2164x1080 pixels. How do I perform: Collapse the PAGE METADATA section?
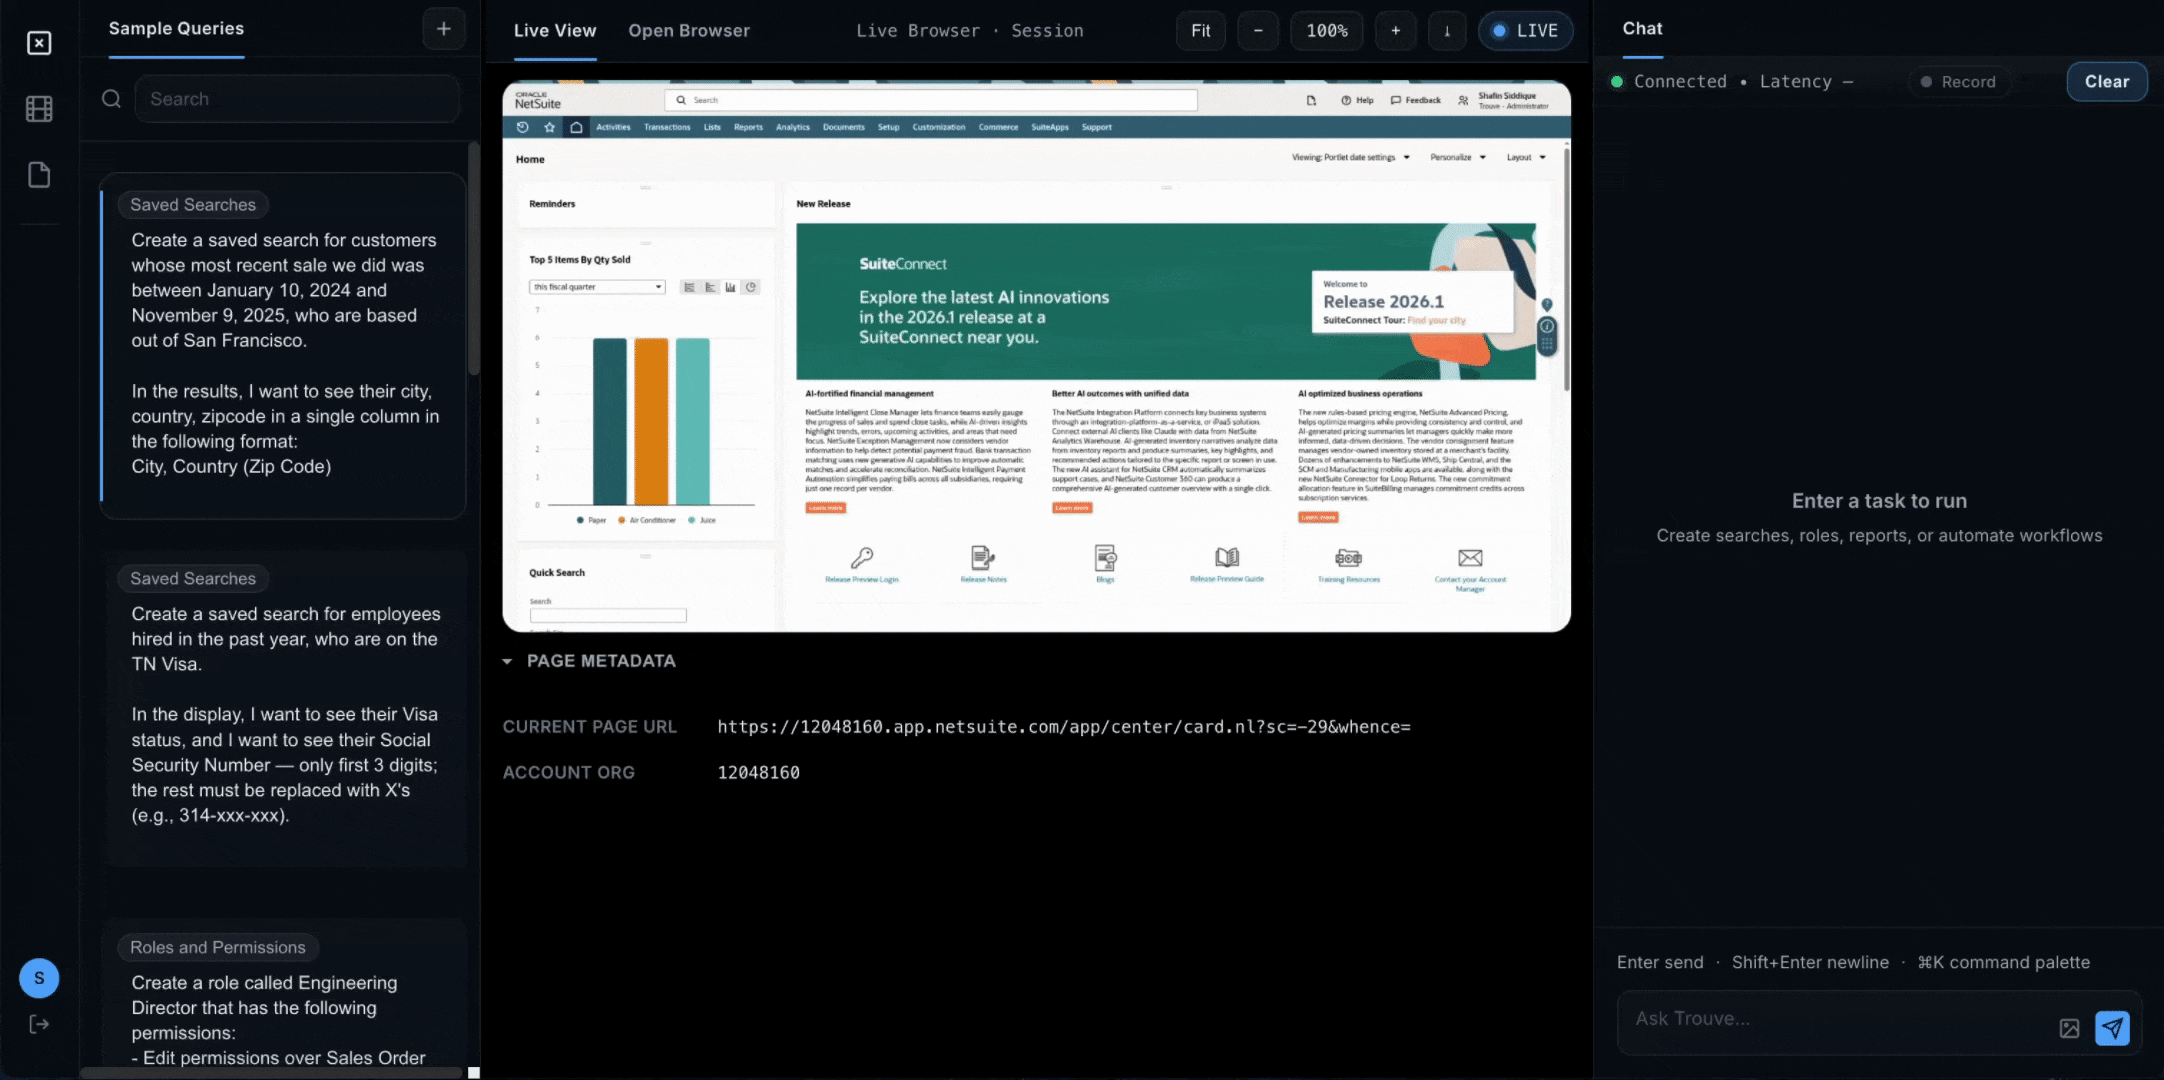click(x=506, y=660)
